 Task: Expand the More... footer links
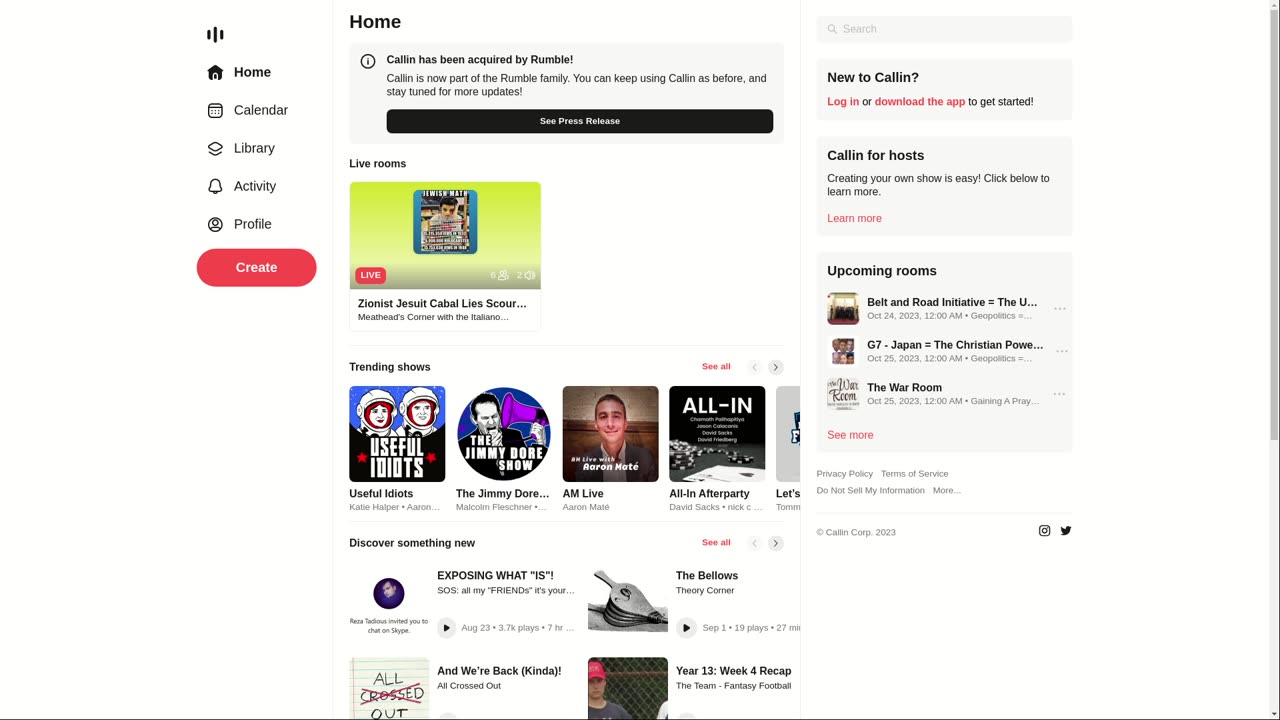946,490
